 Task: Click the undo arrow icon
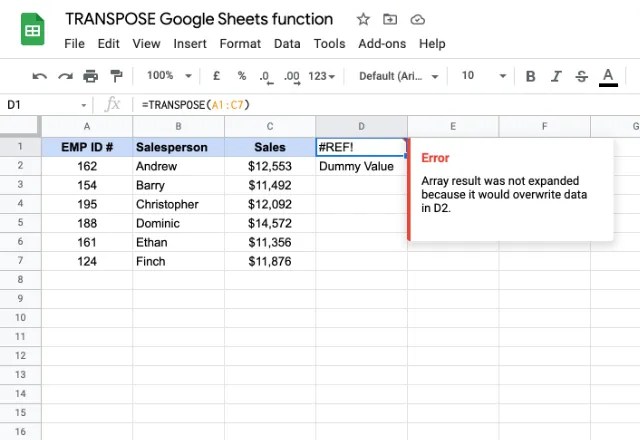pos(40,76)
